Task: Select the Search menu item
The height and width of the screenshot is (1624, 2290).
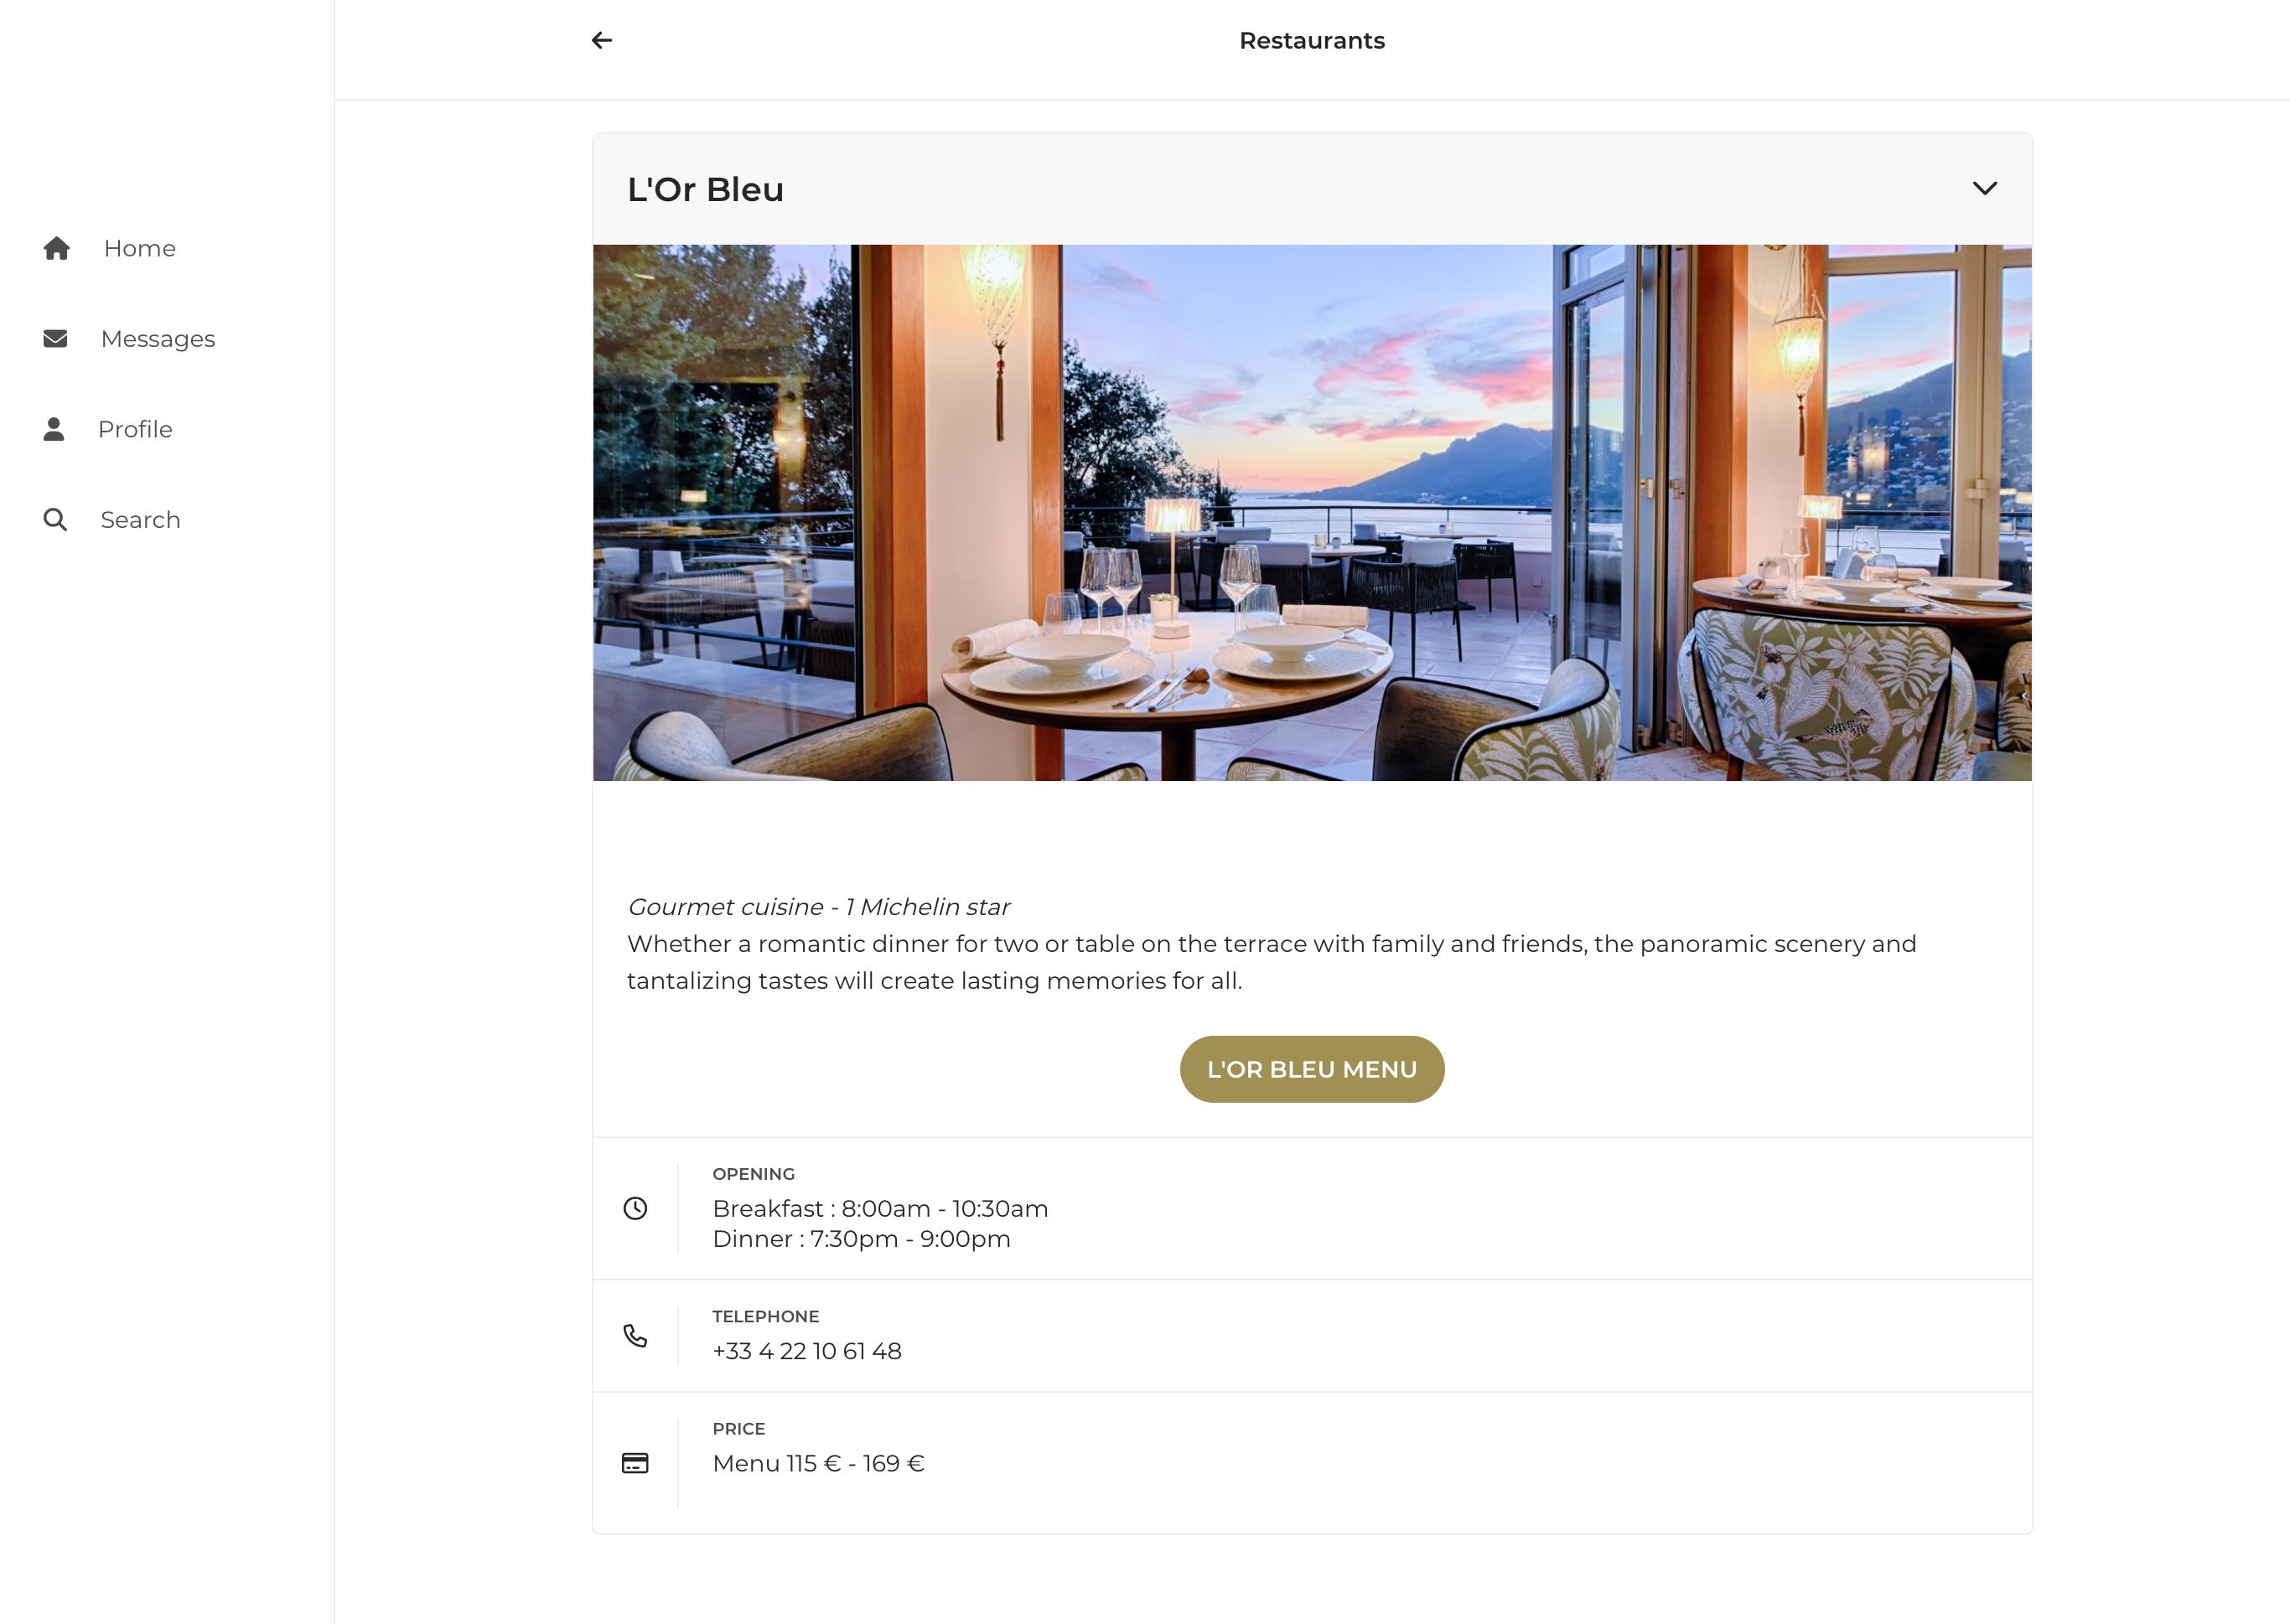Action: pyautogui.click(x=112, y=520)
